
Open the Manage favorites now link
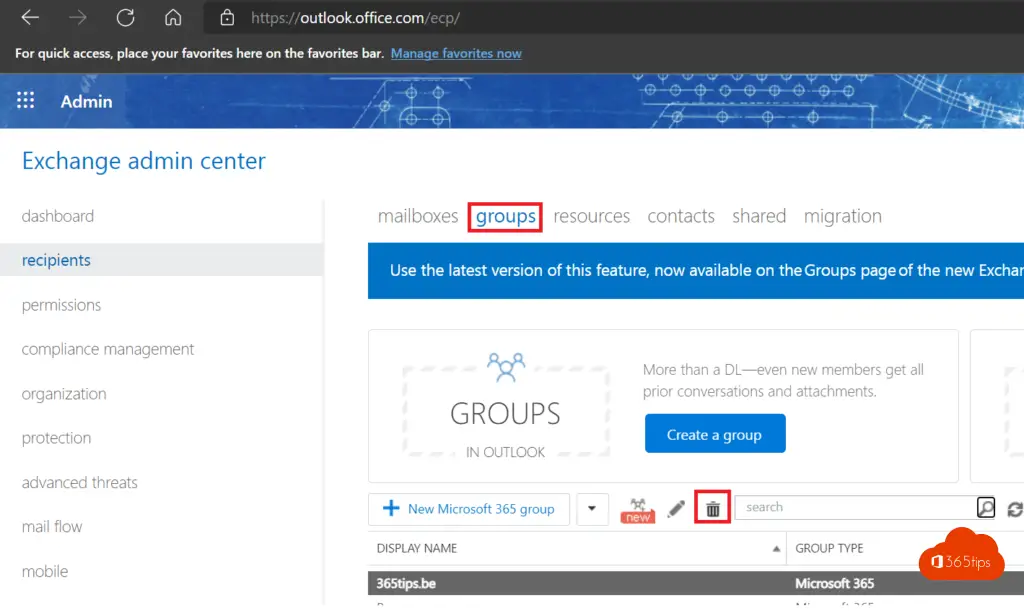[x=456, y=53]
